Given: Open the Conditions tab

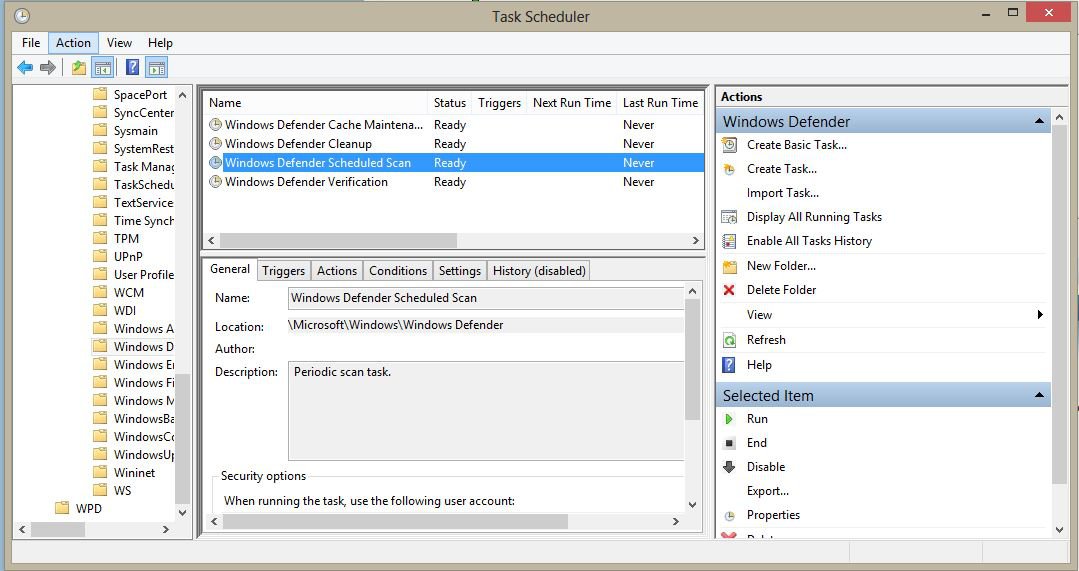Looking at the screenshot, I should click(x=397, y=271).
